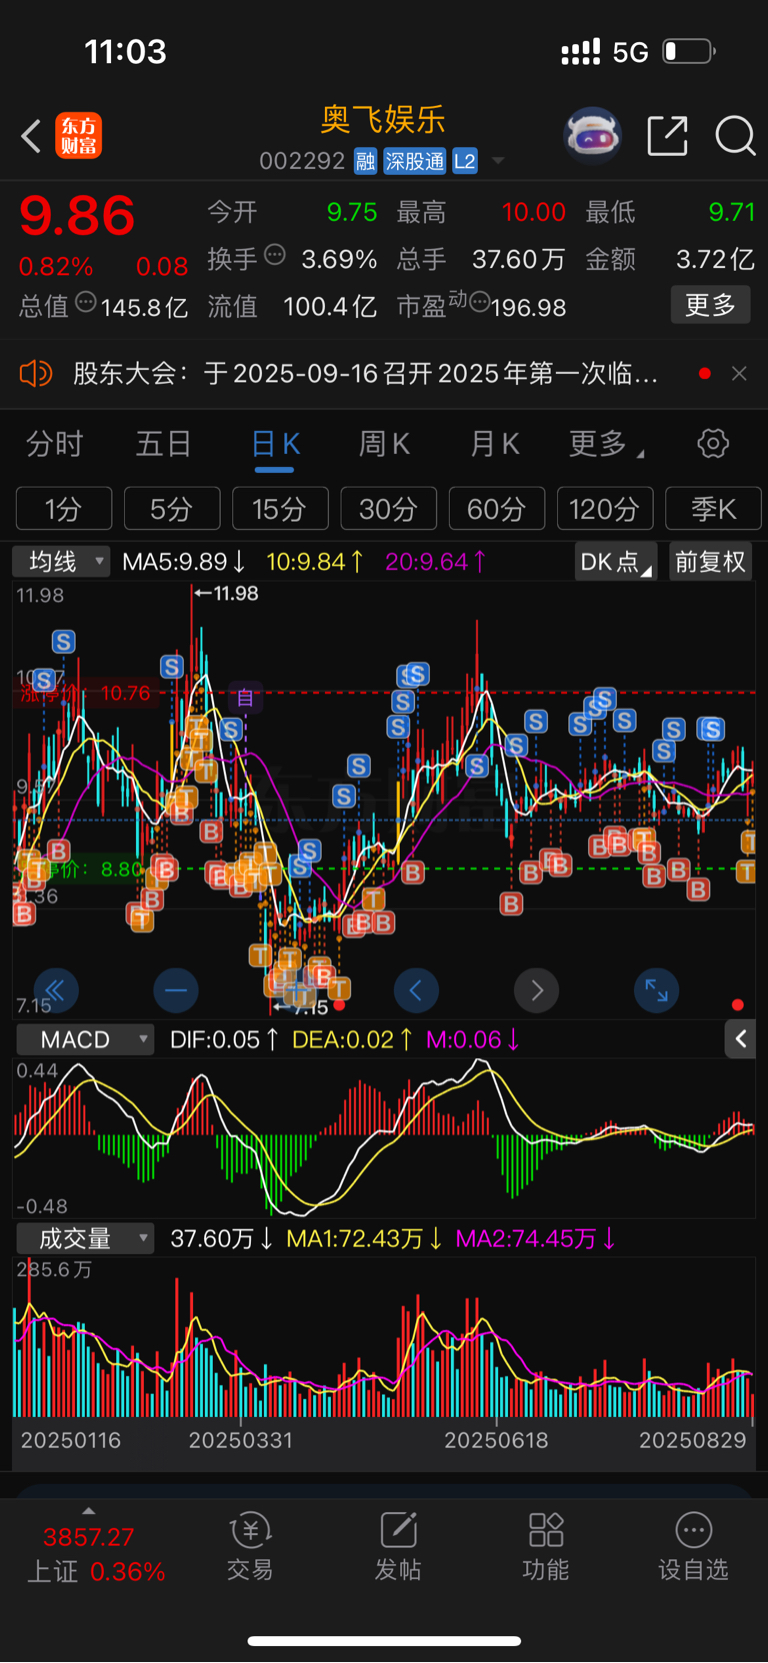Tap the 11.98 high price label
This screenshot has height=1663, width=768.
coord(228,594)
